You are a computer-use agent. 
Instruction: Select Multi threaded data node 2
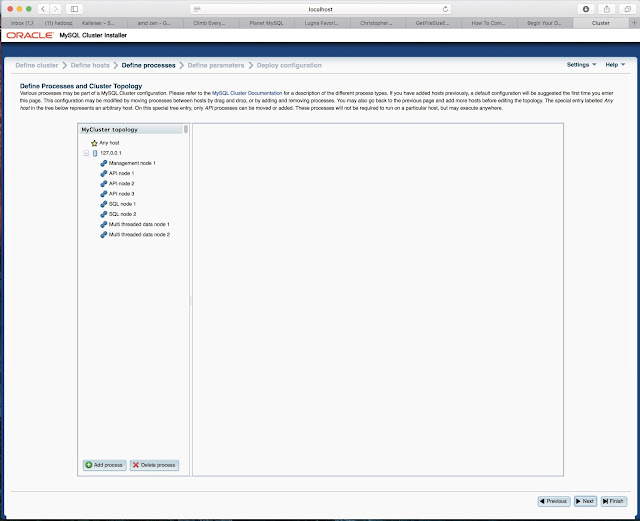click(x=139, y=234)
